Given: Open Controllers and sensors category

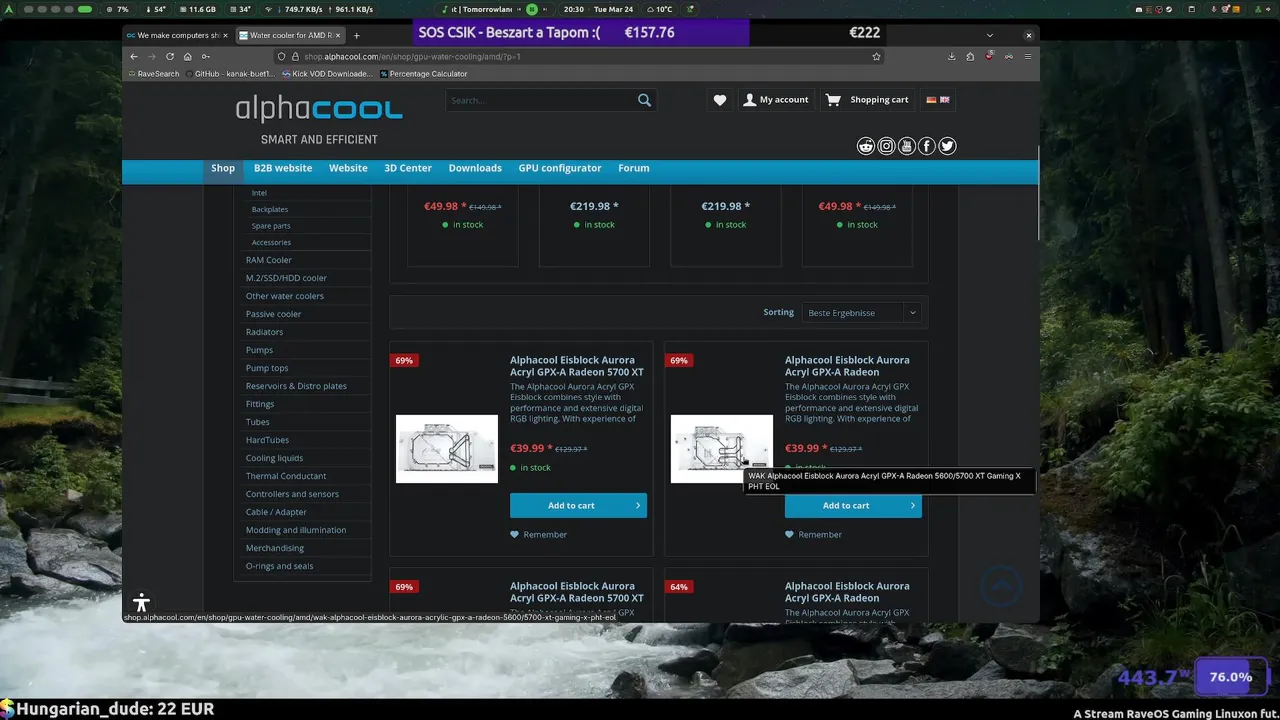Looking at the screenshot, I should click(x=292, y=494).
